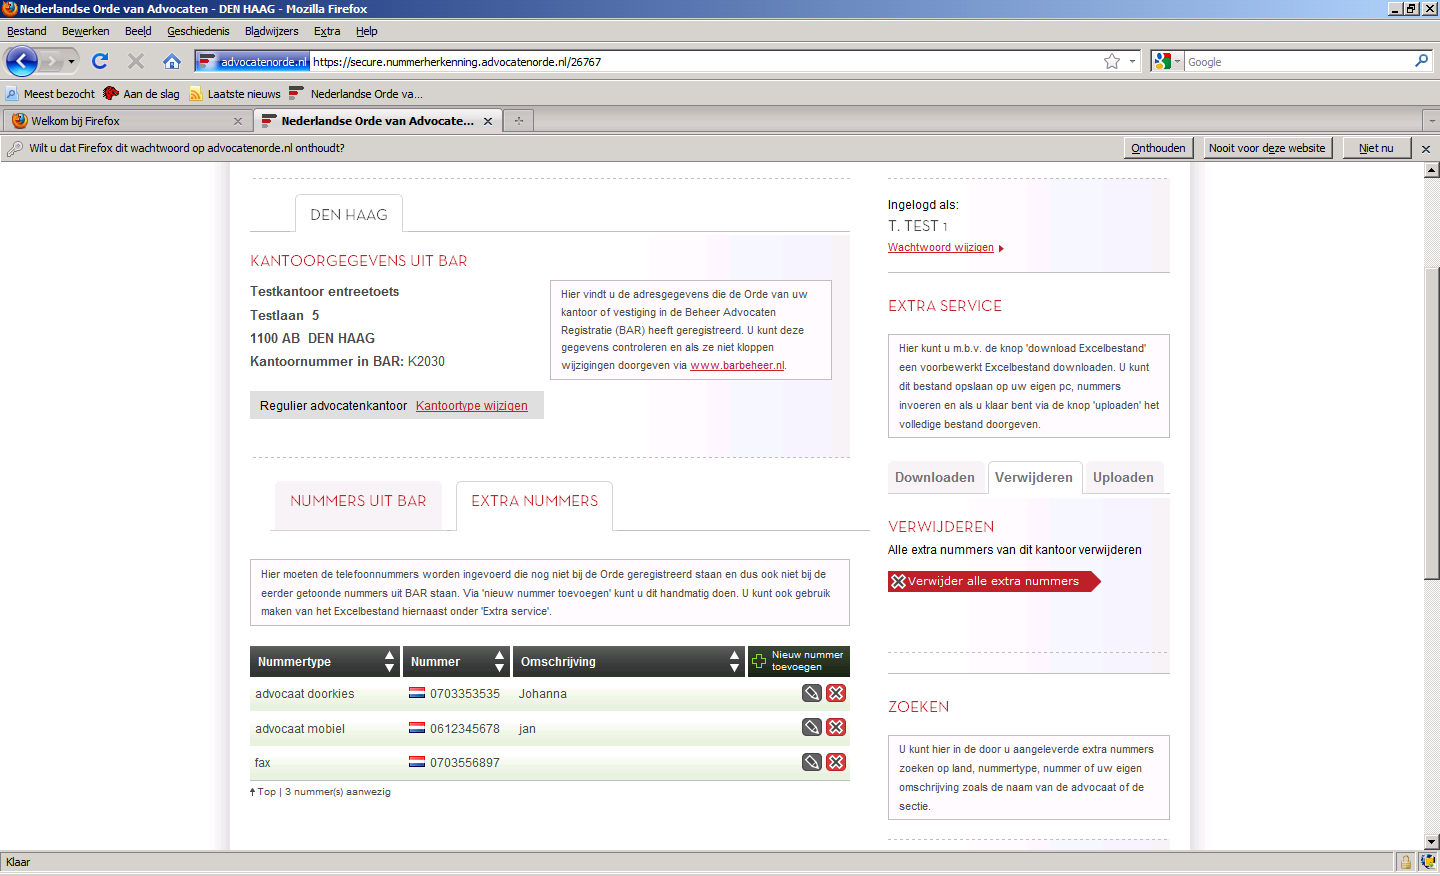Open the Meest bezocht bookmark
The width and height of the screenshot is (1440, 876).
[50, 94]
